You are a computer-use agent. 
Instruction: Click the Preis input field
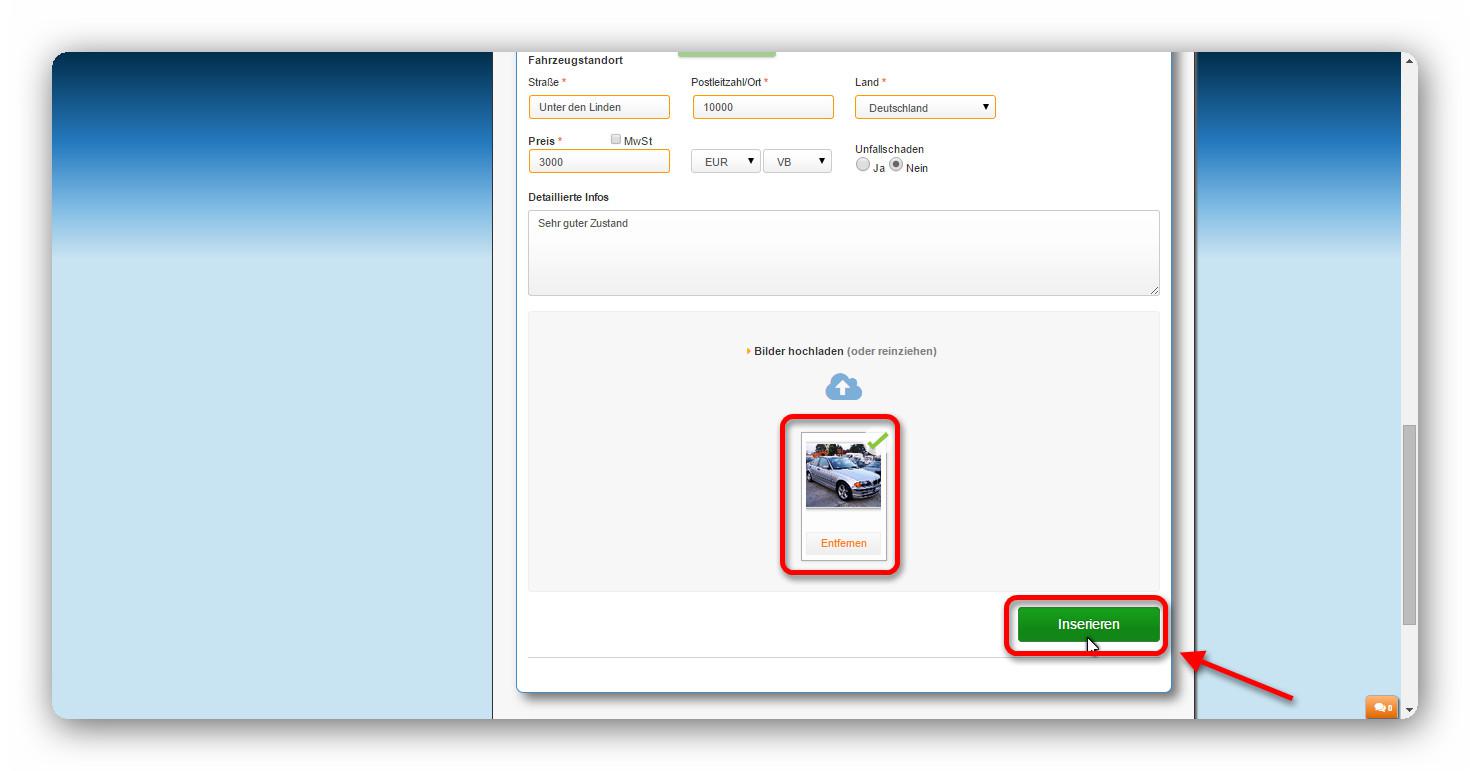pyautogui.click(x=599, y=161)
